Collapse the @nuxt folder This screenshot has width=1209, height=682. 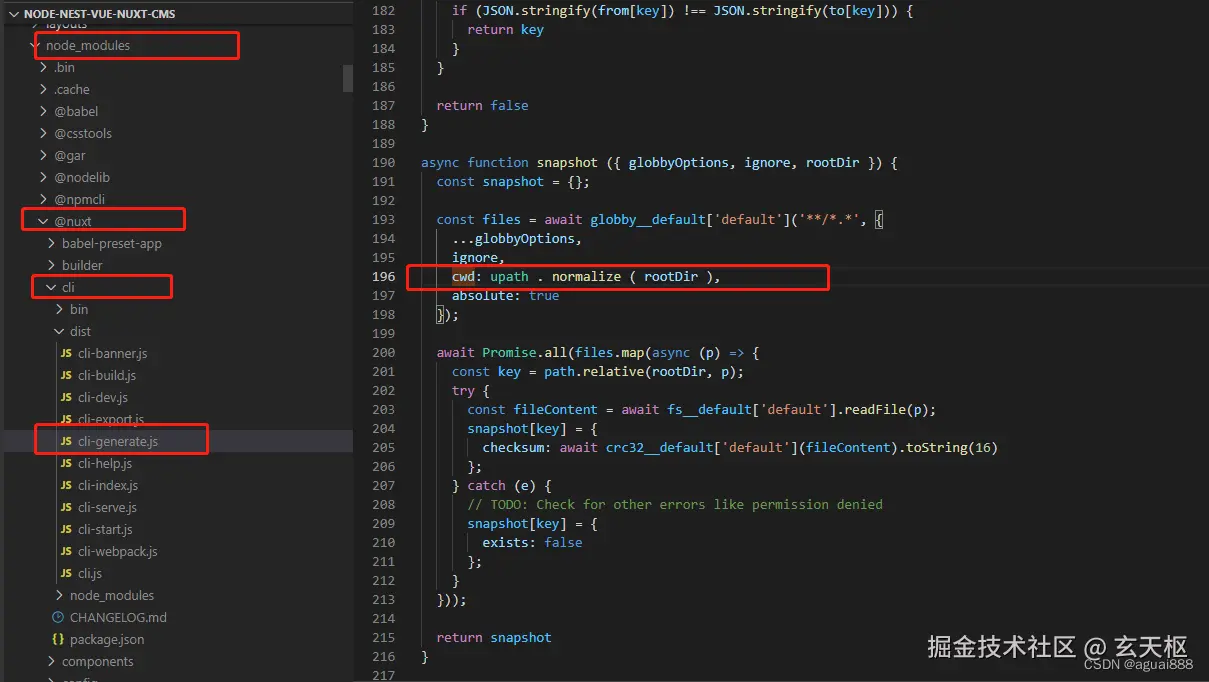point(43,221)
